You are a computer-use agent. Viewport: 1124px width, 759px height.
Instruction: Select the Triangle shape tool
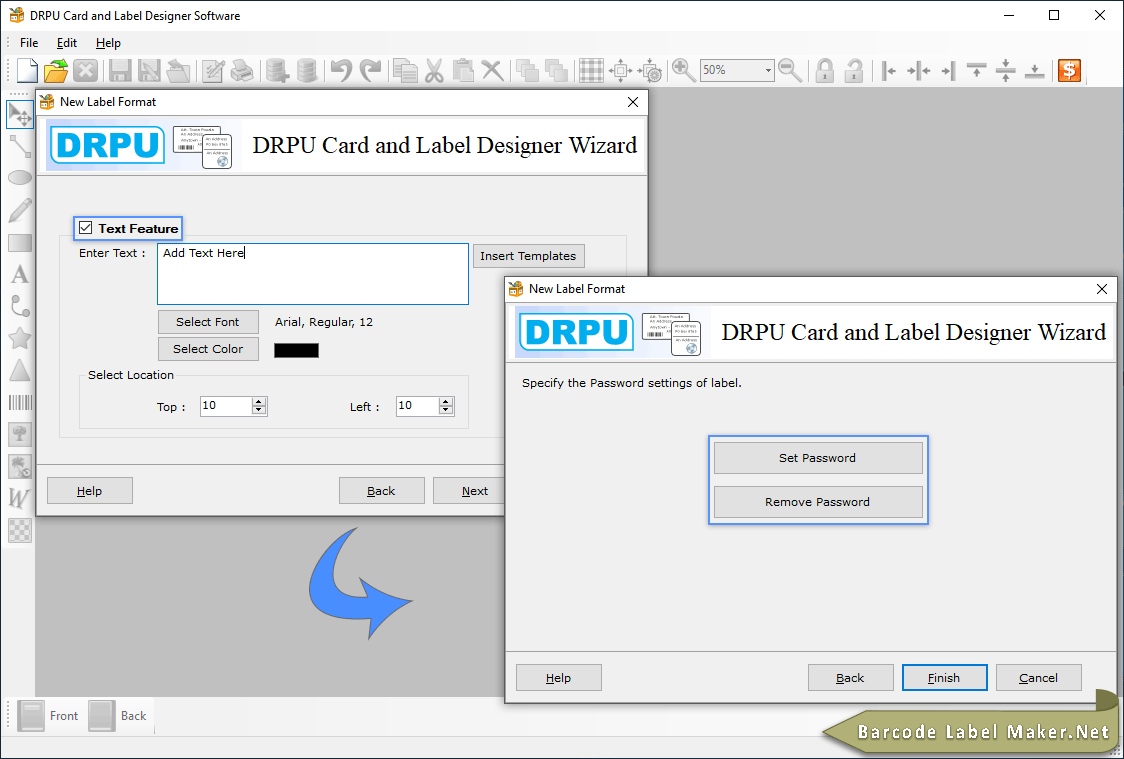pos(20,370)
